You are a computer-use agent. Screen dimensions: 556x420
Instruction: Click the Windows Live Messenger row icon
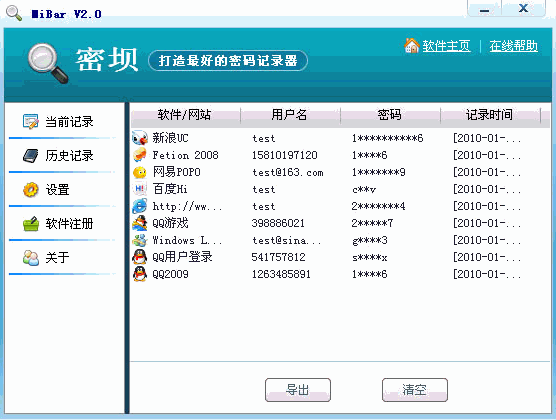coord(140,240)
